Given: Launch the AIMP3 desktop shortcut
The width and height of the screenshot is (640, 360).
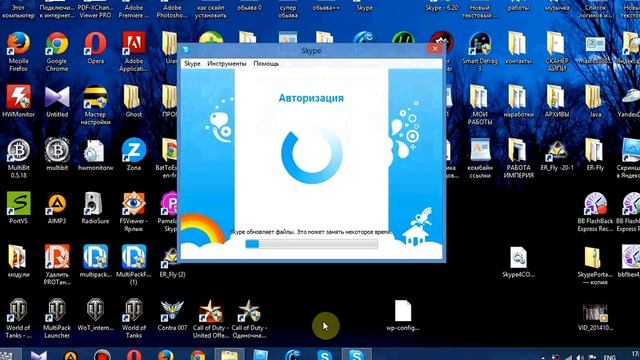Looking at the screenshot, I should 57,208.
